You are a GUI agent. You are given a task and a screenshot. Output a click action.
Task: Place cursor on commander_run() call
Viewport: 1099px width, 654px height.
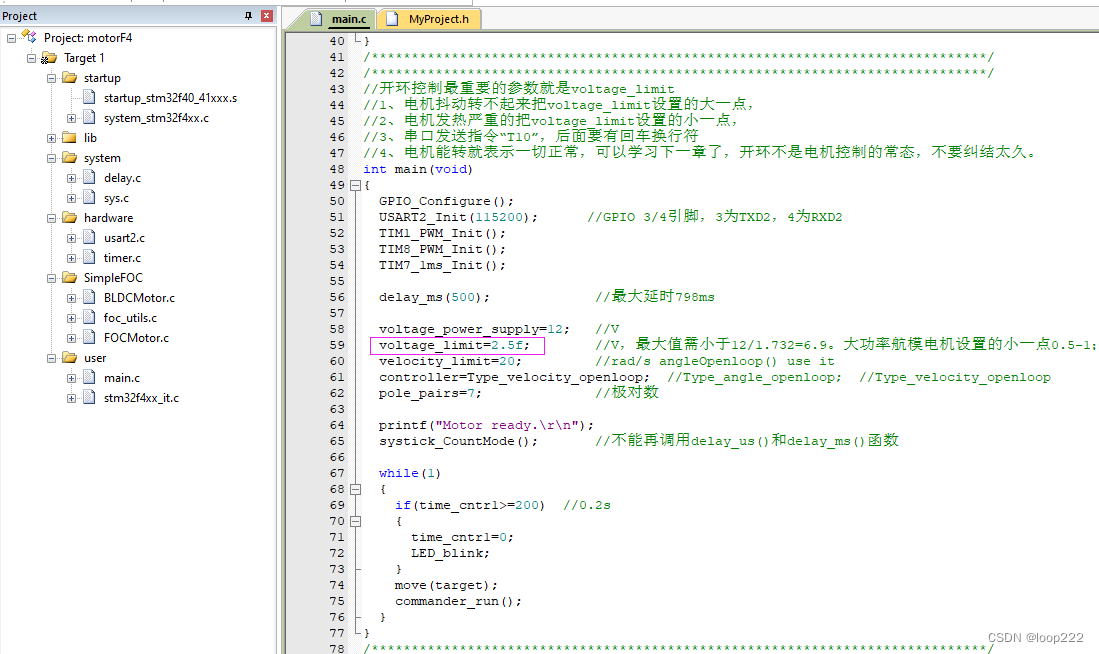click(x=458, y=601)
